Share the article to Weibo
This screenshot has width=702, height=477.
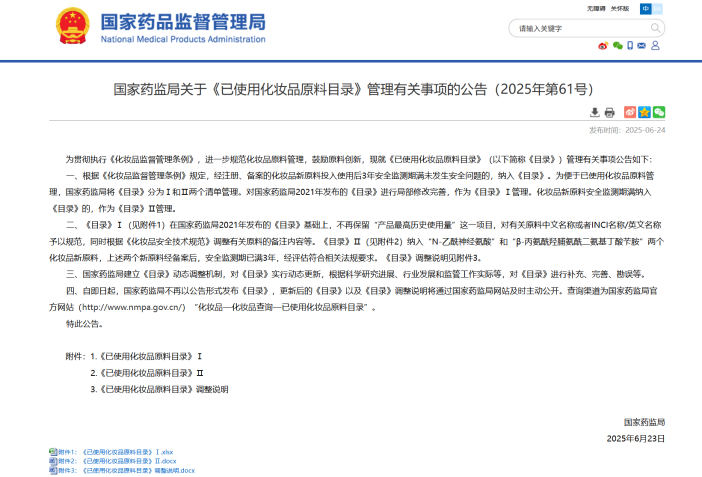click(x=630, y=112)
